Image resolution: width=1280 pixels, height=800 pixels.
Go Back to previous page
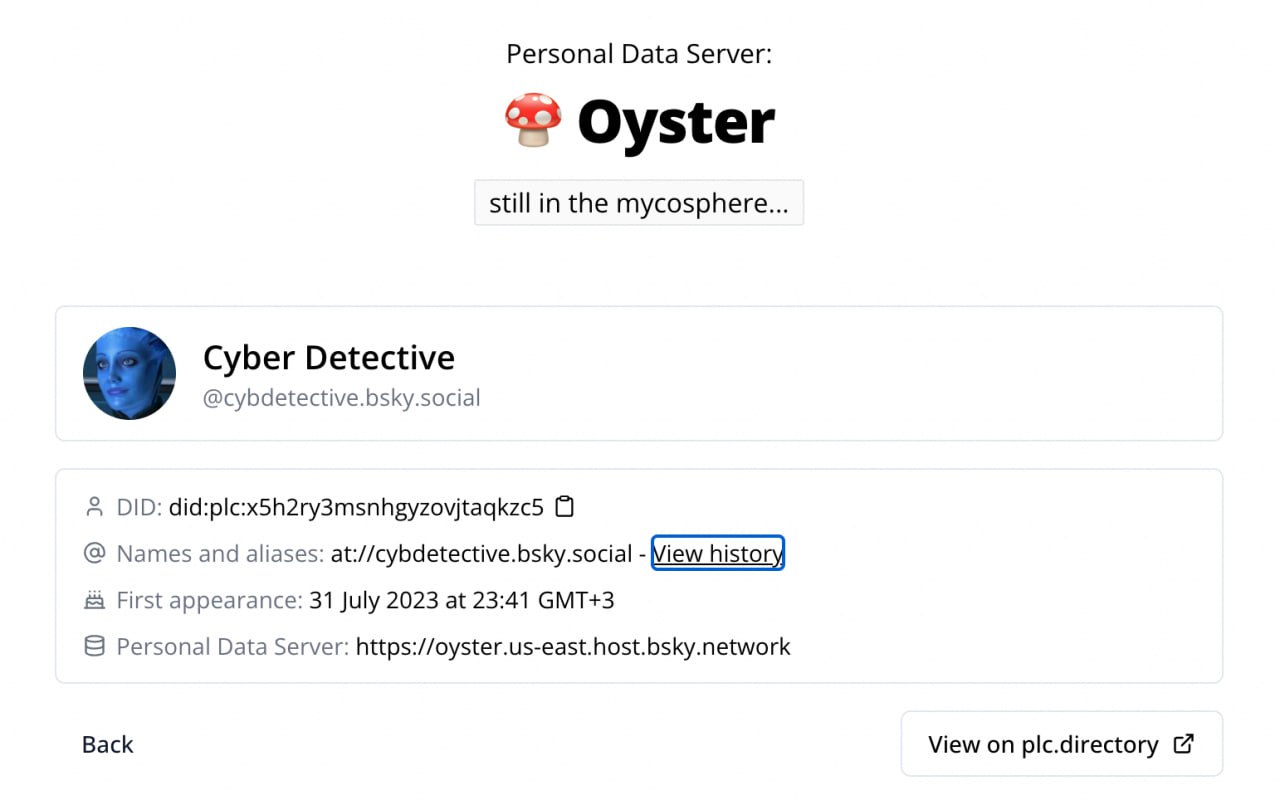[x=107, y=744]
